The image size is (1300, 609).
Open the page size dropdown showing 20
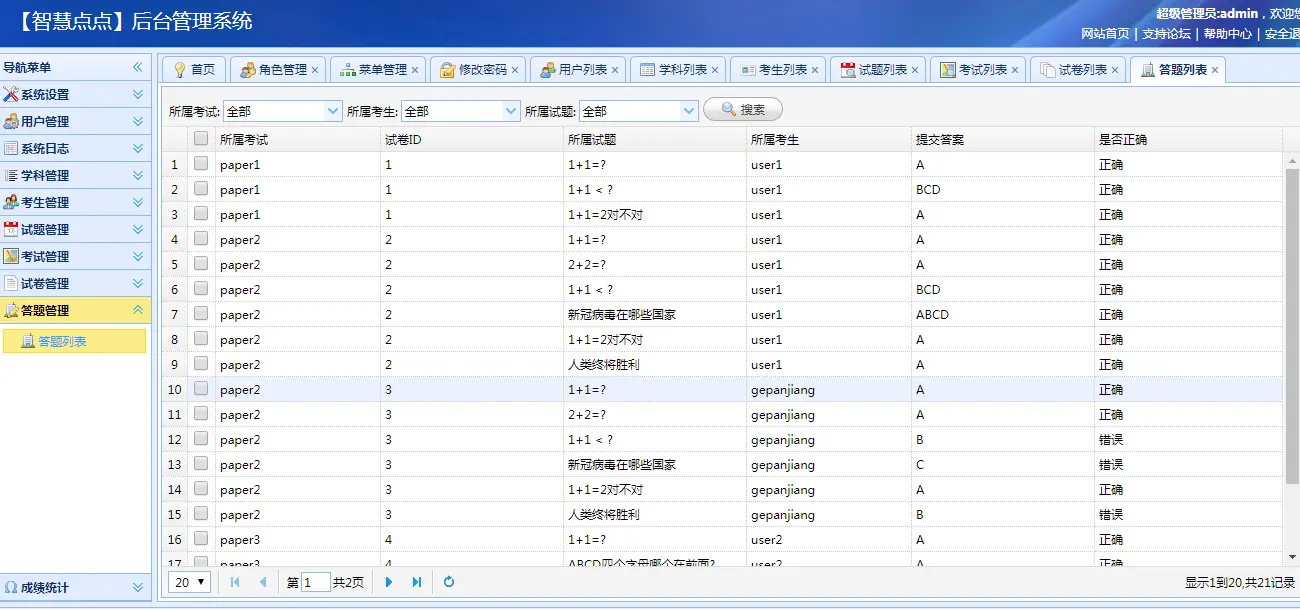click(x=189, y=582)
